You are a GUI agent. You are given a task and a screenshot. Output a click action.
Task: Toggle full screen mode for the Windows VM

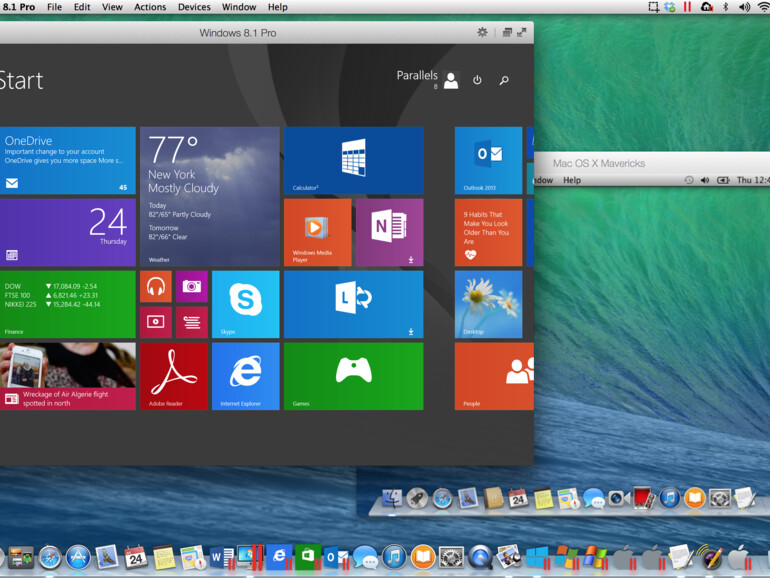[x=521, y=33]
